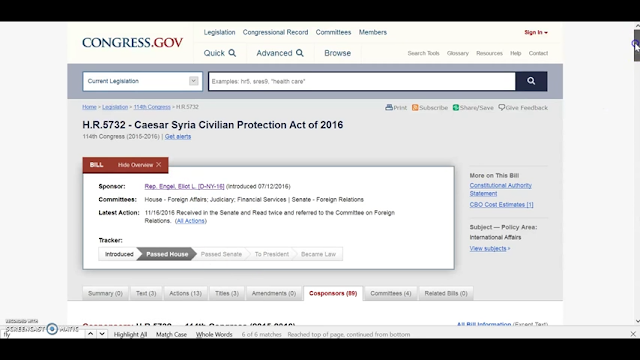Switch to the Amendments (0) tab
Screen dimensions: 640x360
point(273,293)
